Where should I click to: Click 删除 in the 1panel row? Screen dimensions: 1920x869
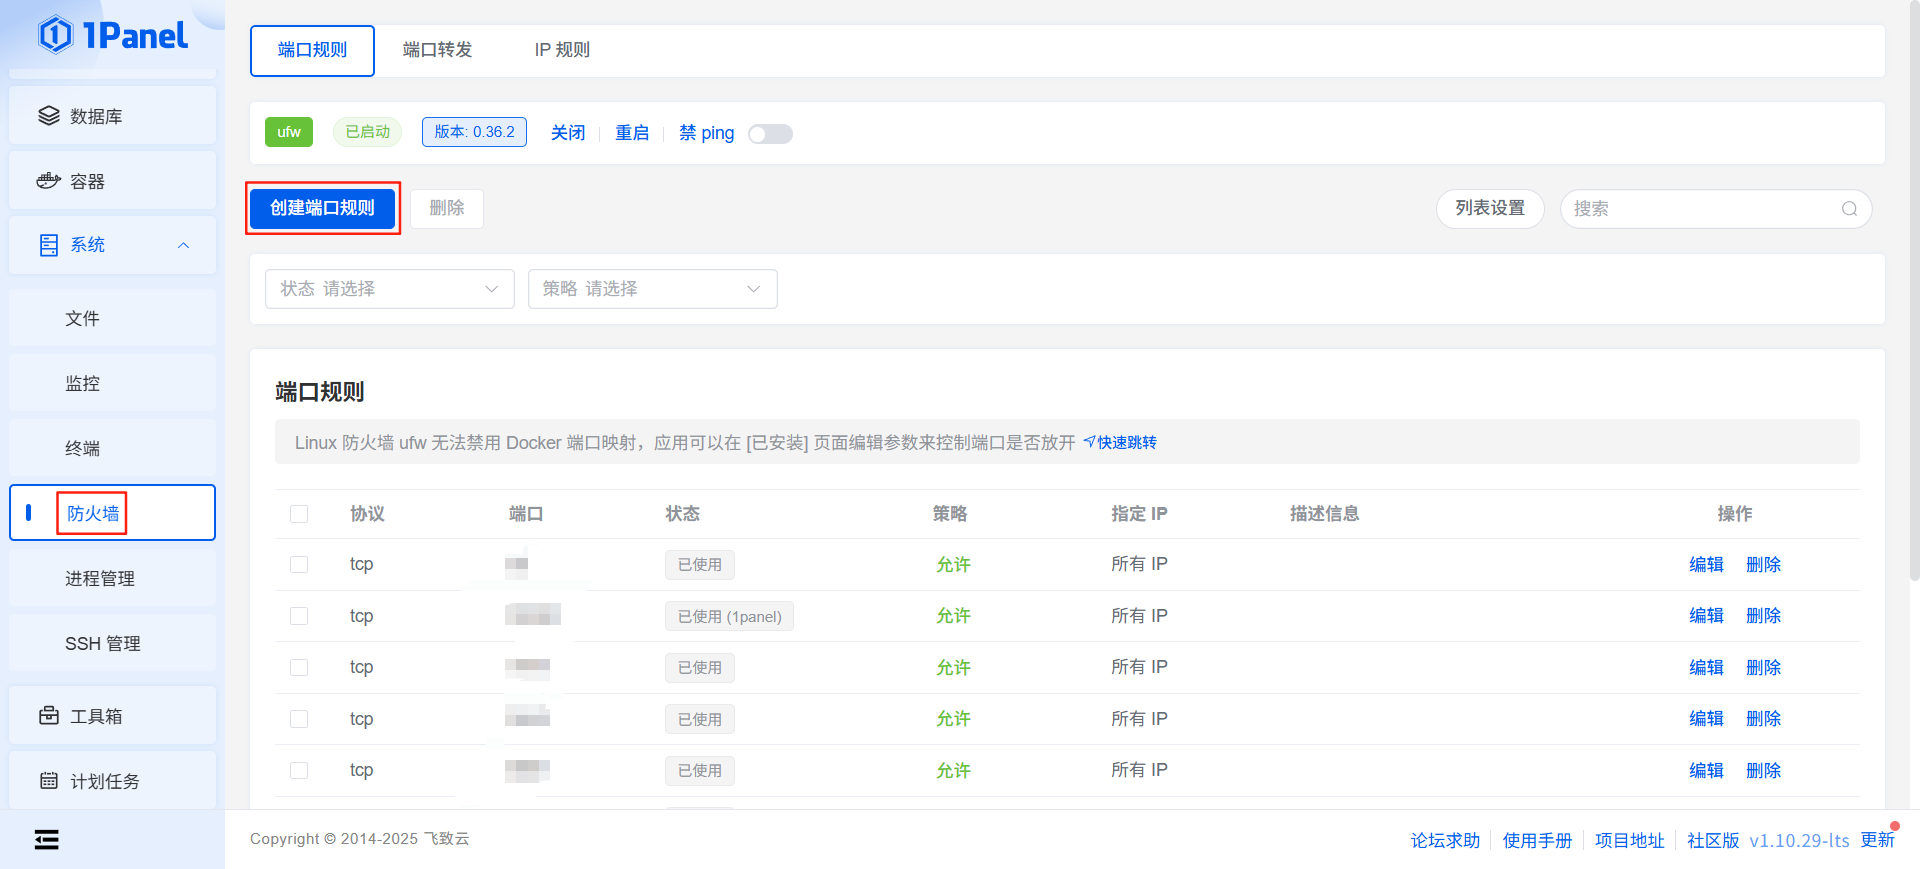pos(1764,616)
